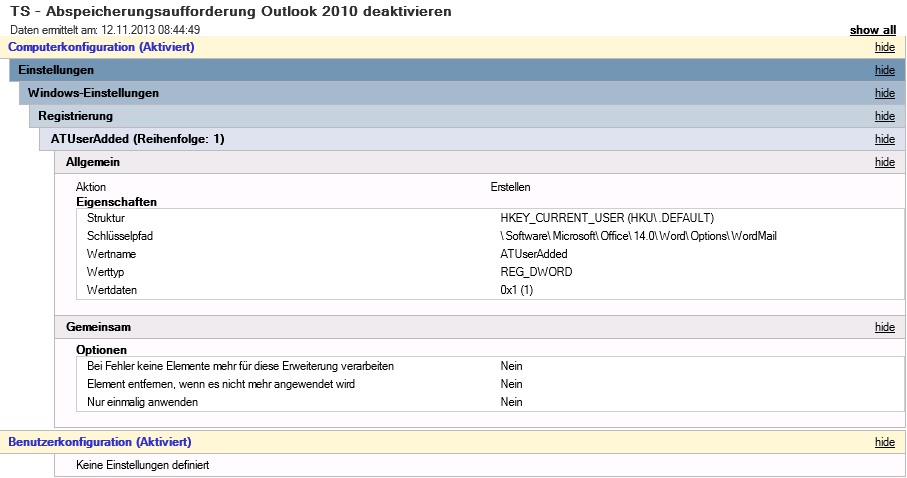
Task: Select the 'ATUserAdded' Wertname value
Action: pos(534,254)
